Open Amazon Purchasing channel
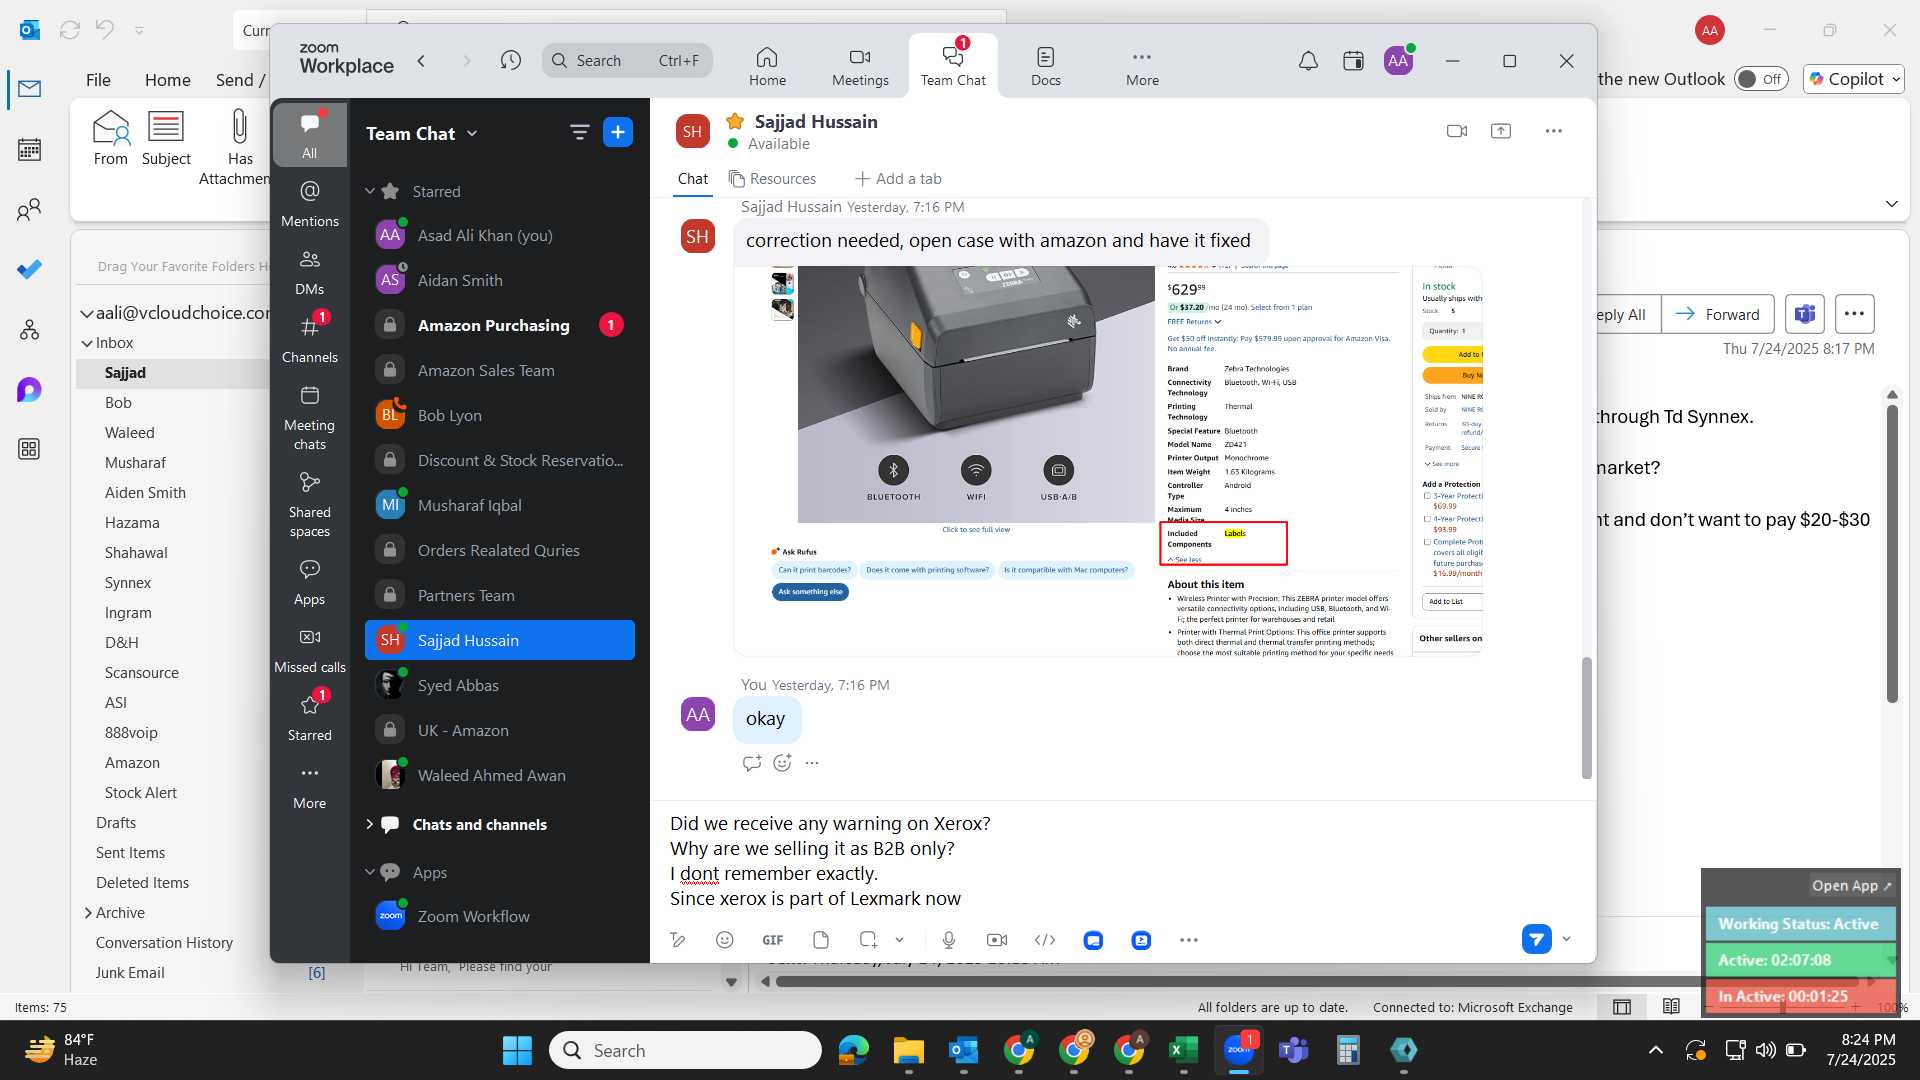The image size is (1920, 1080). tap(500, 325)
